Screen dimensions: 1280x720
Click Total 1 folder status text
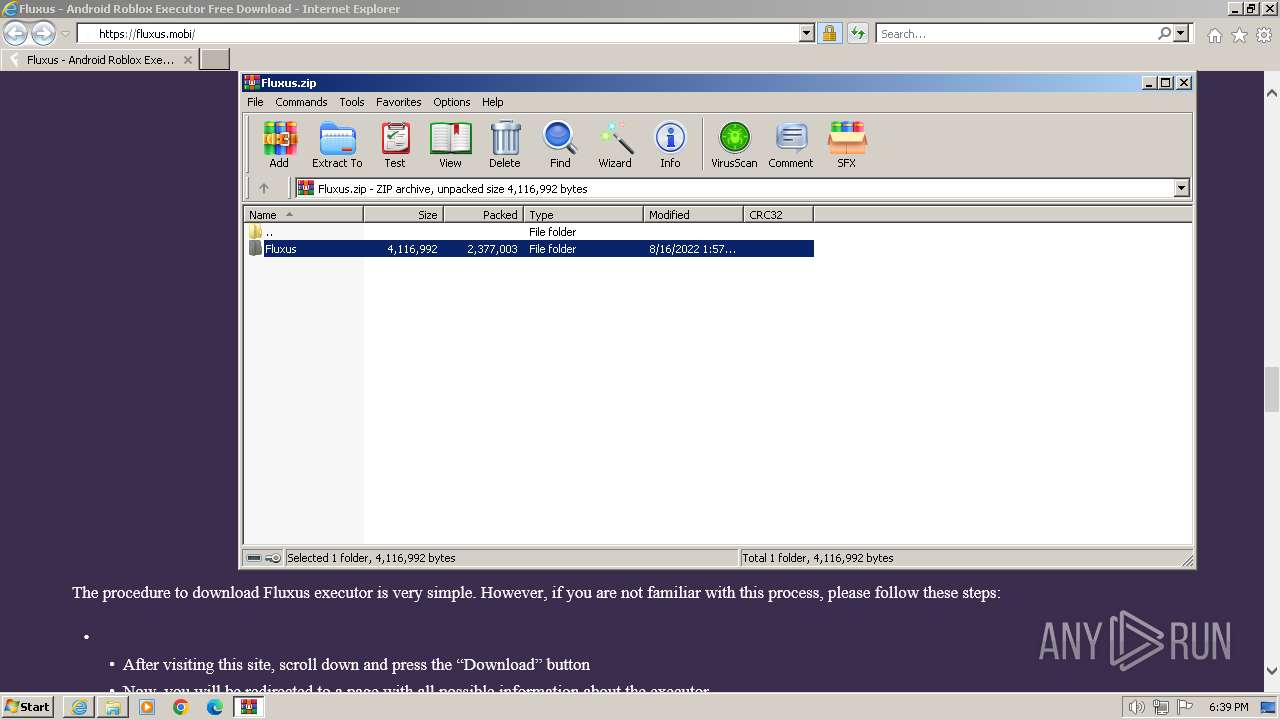[x=818, y=558]
